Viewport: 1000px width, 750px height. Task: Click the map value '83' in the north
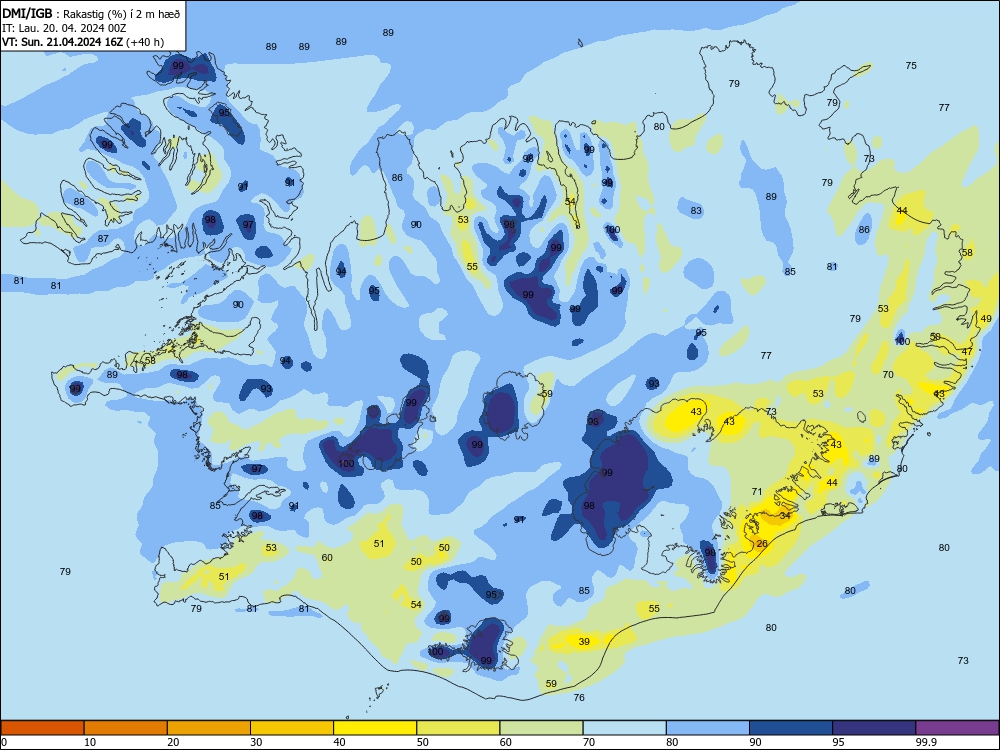[x=696, y=210]
